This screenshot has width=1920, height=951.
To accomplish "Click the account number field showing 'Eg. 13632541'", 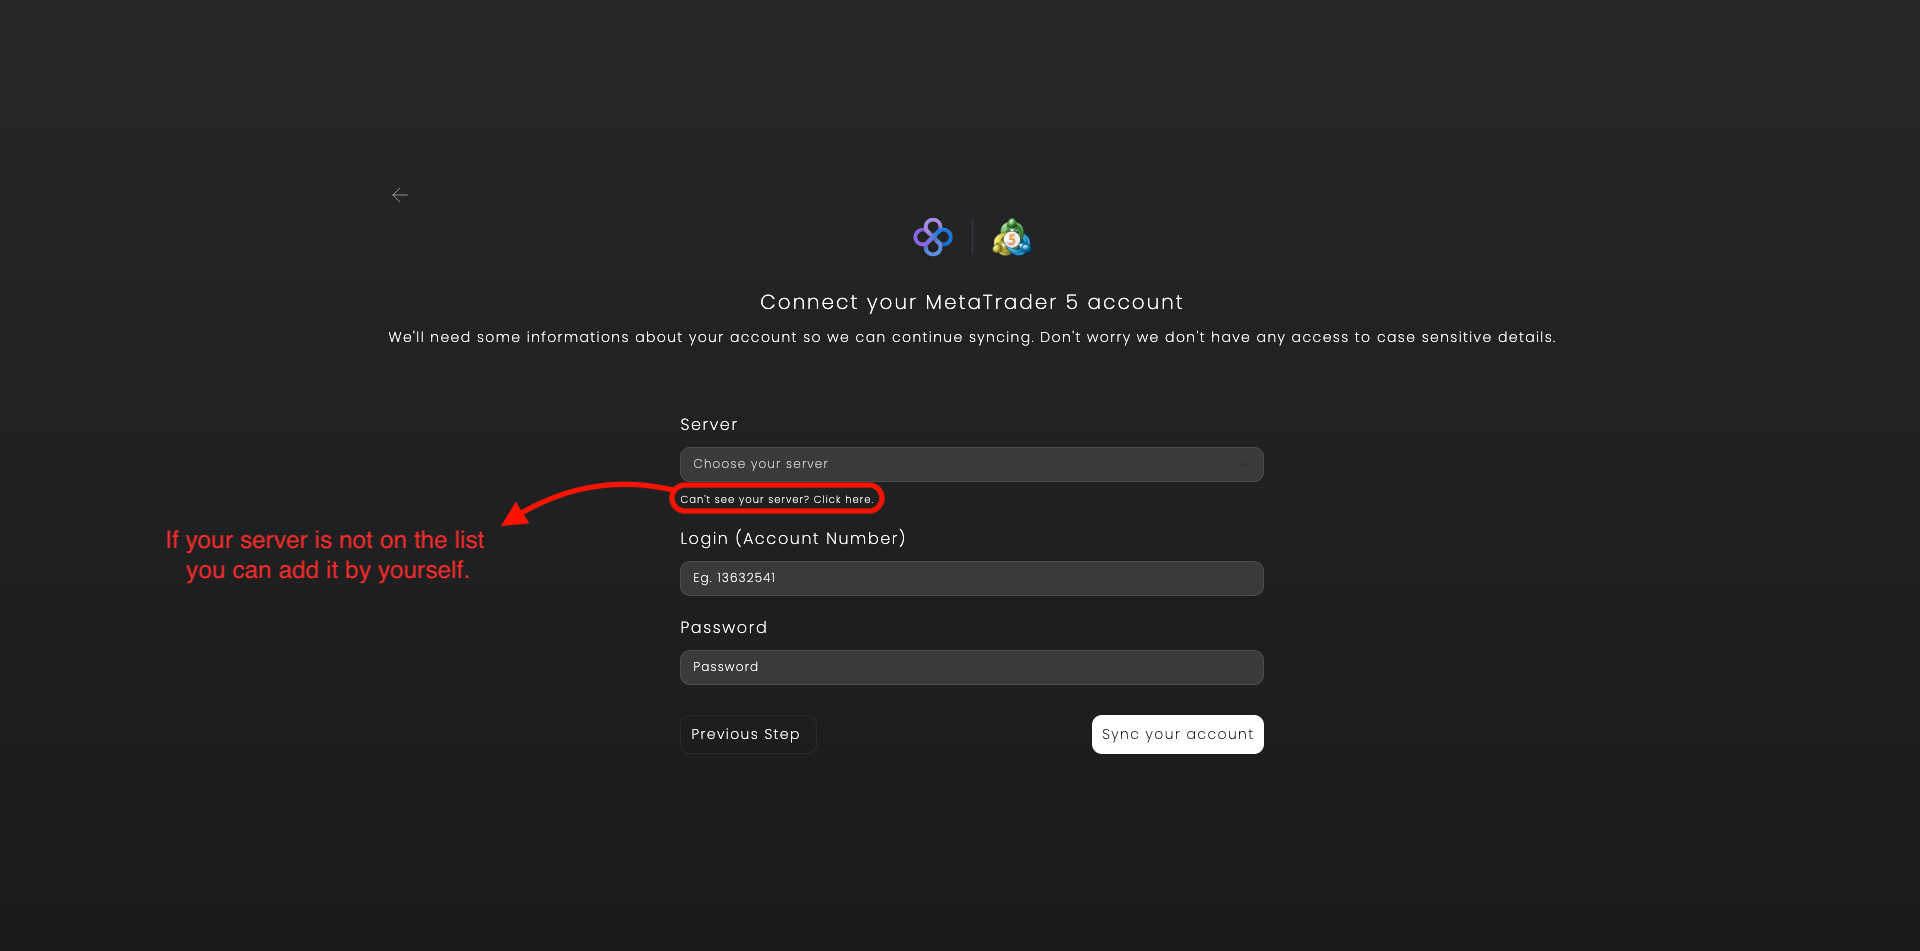I will point(970,578).
